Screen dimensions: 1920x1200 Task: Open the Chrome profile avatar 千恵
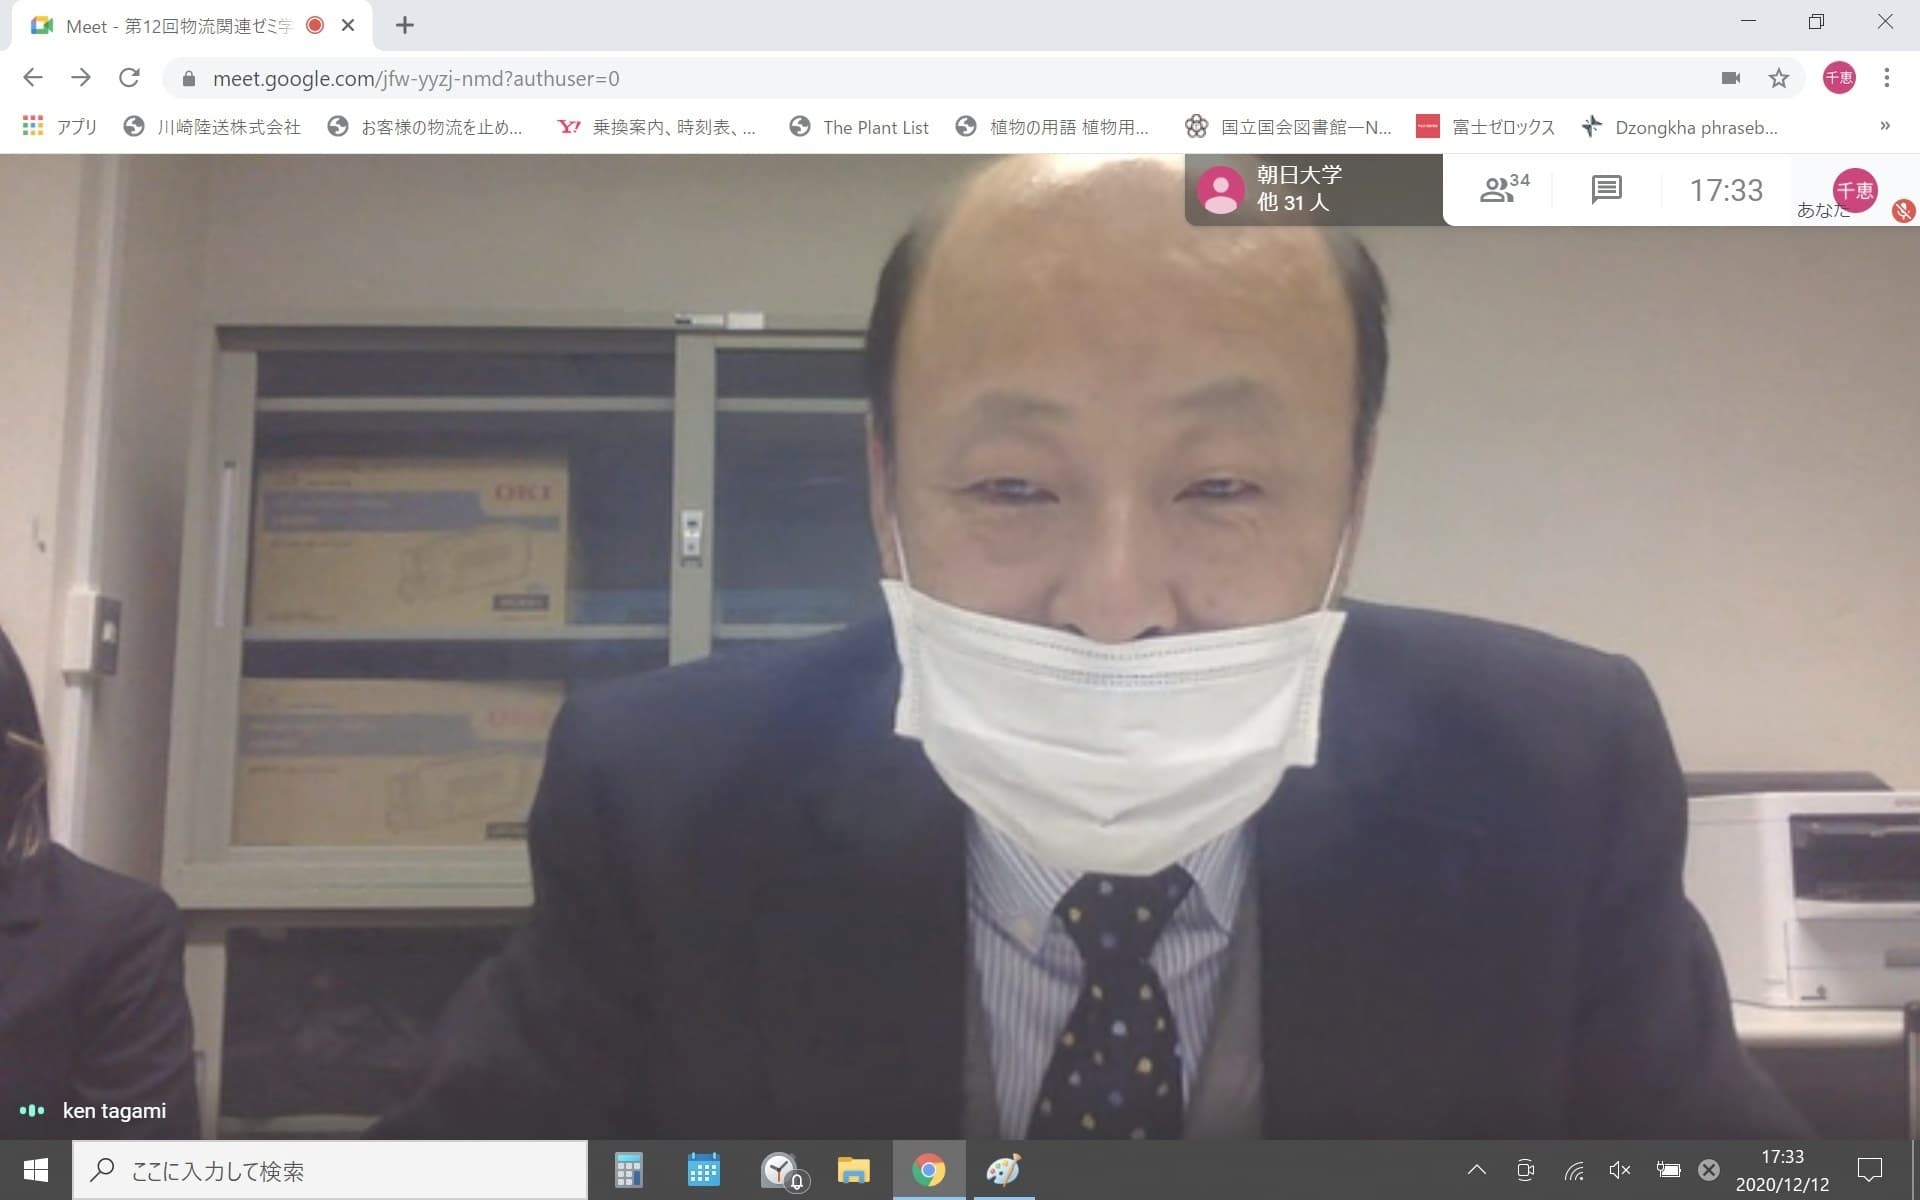click(x=1838, y=78)
